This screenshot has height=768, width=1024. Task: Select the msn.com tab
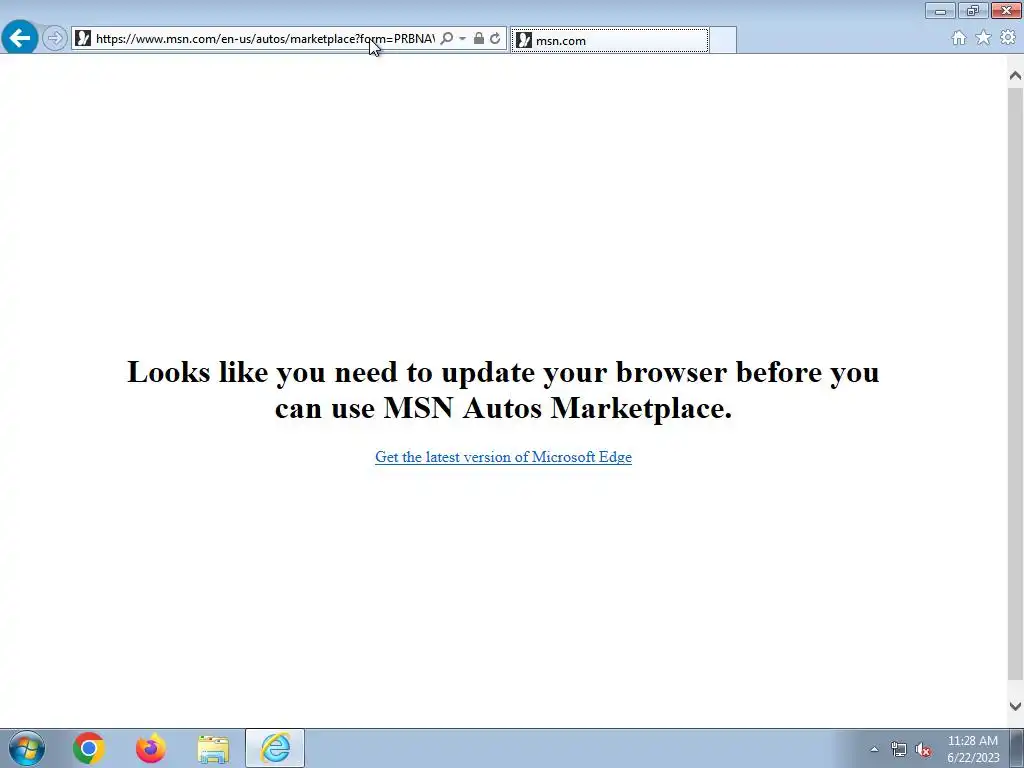tap(609, 40)
